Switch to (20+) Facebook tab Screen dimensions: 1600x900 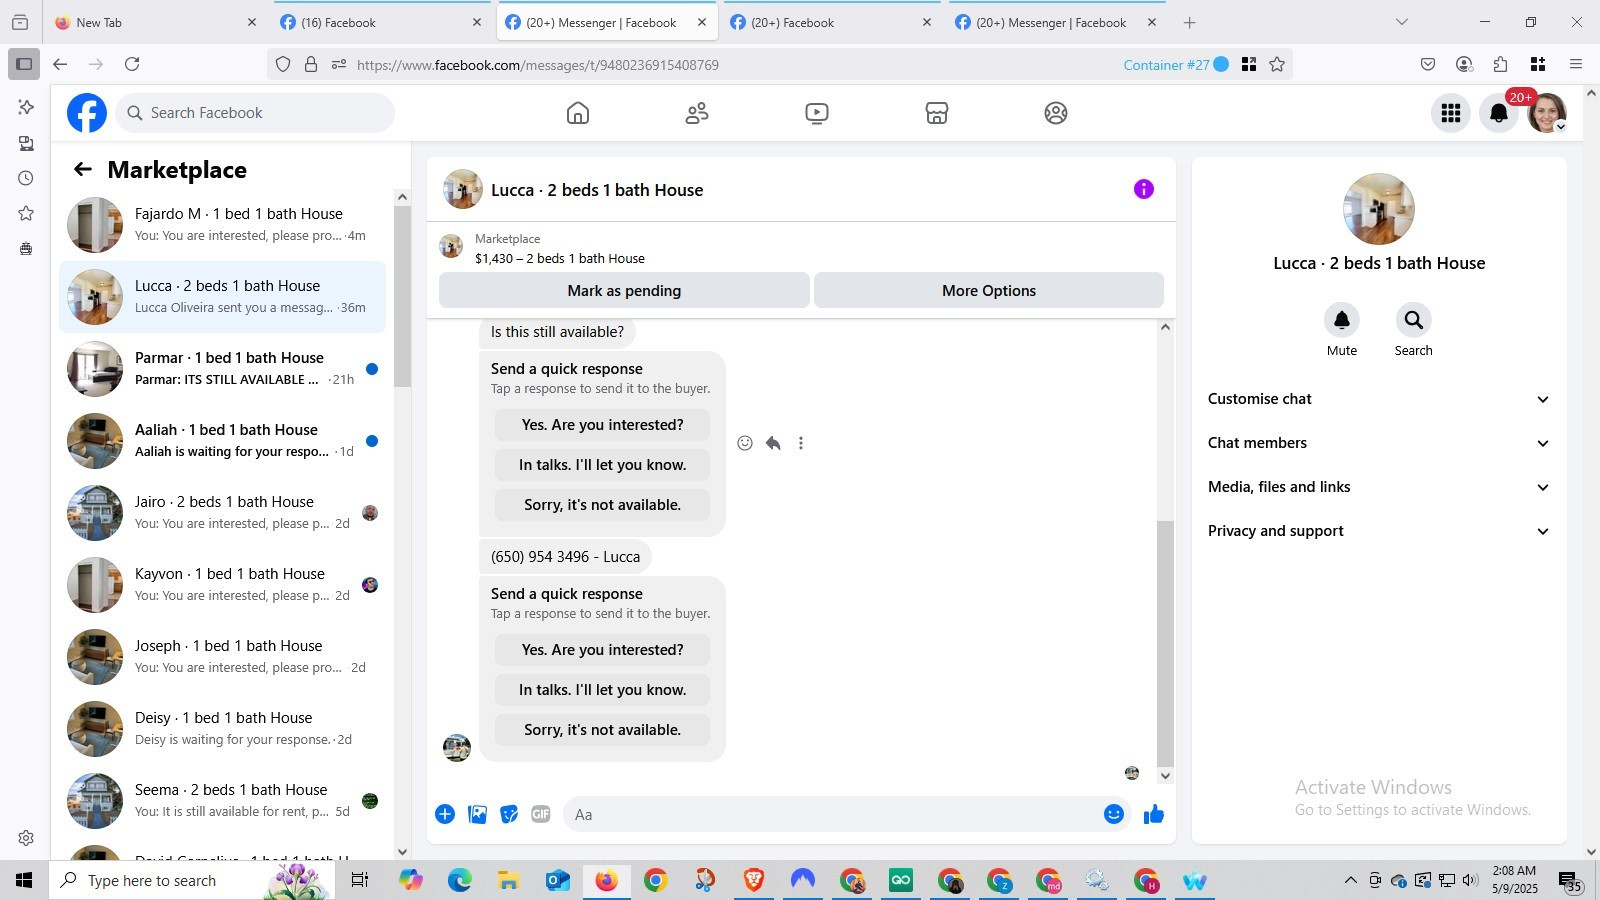tap(830, 22)
